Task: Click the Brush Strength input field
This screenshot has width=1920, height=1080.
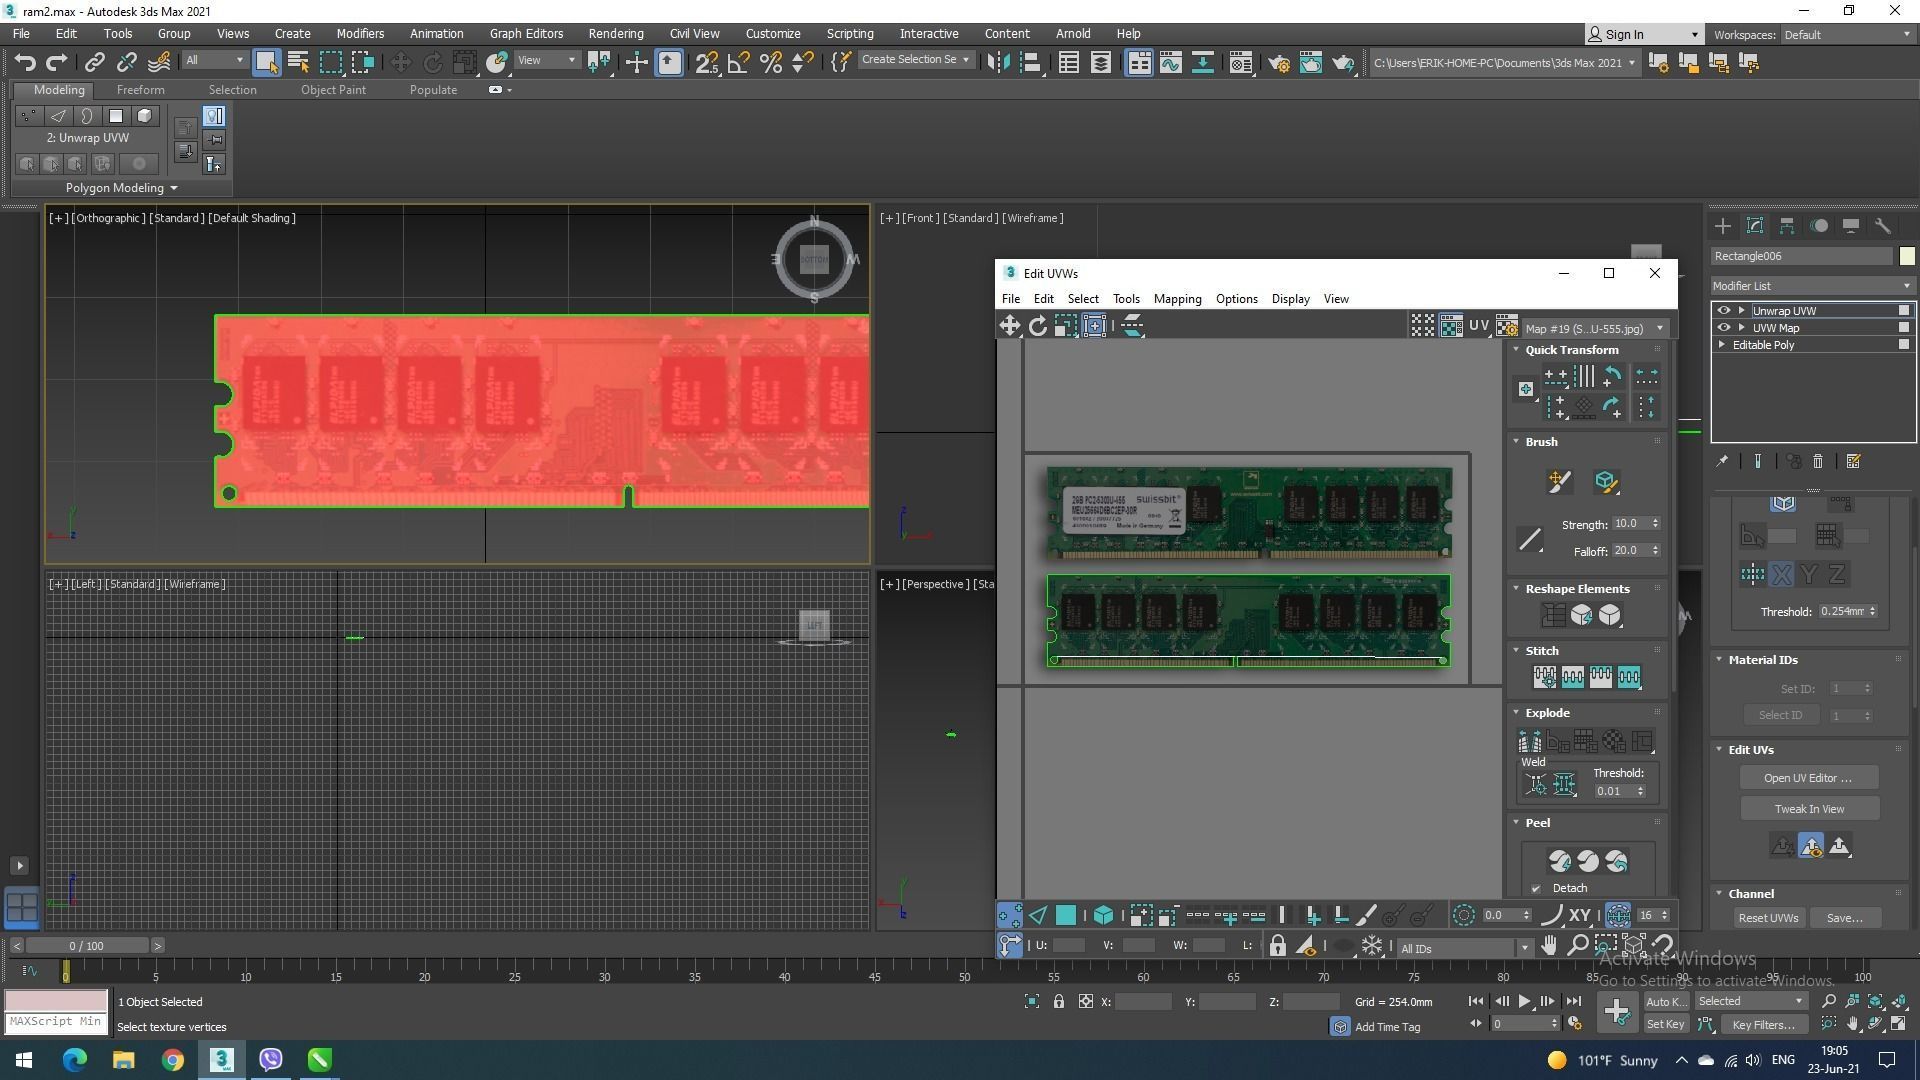Action: 1628,524
